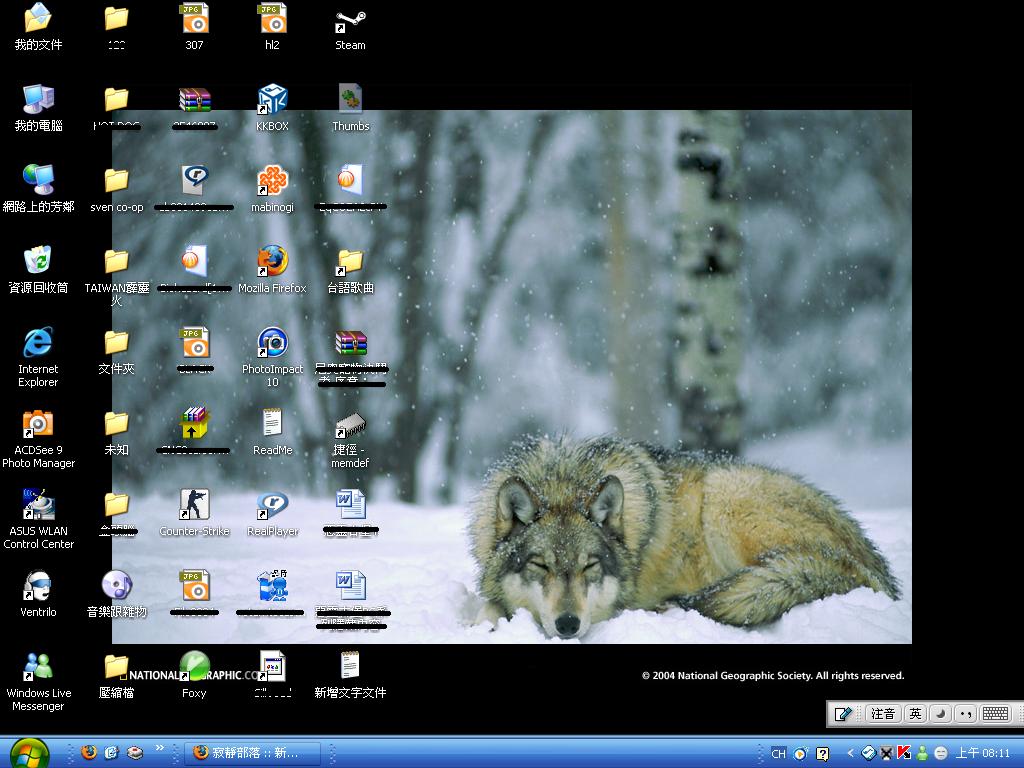The height and width of the screenshot is (768, 1024).
Task: Launch PhotoImpact 10
Action: pos(272,357)
